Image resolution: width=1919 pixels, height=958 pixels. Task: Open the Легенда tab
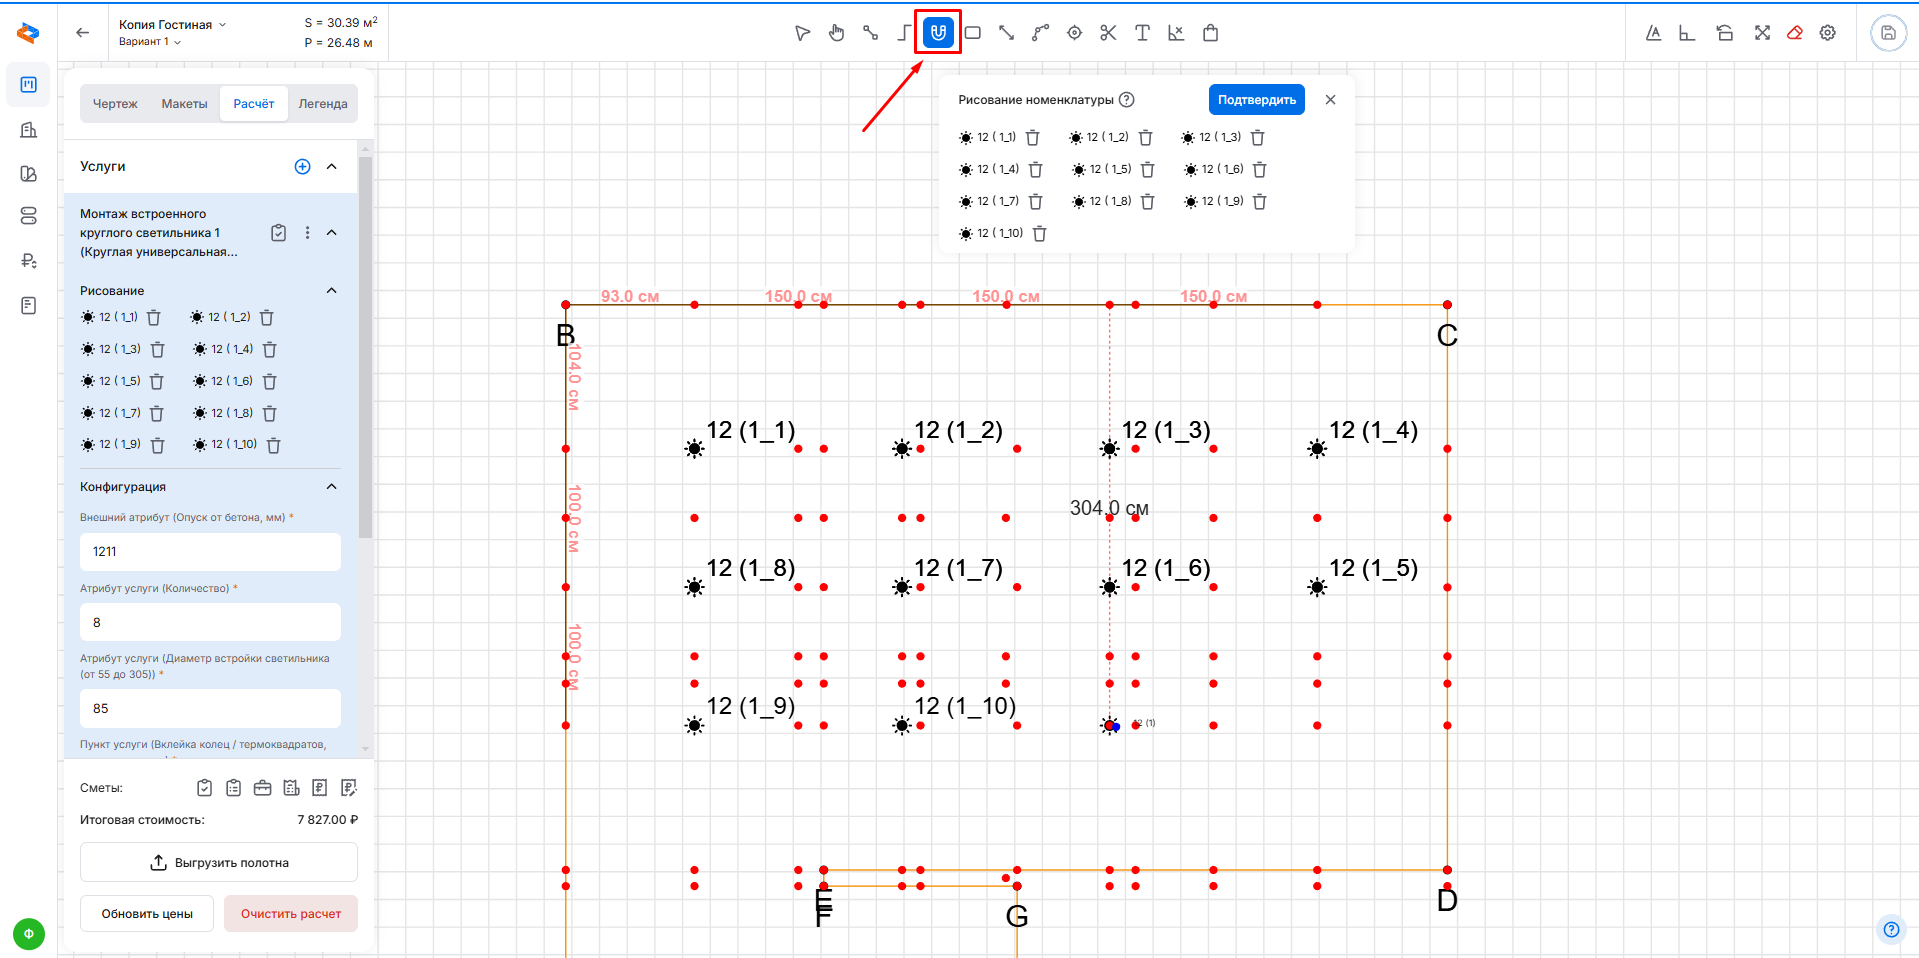[x=322, y=104]
